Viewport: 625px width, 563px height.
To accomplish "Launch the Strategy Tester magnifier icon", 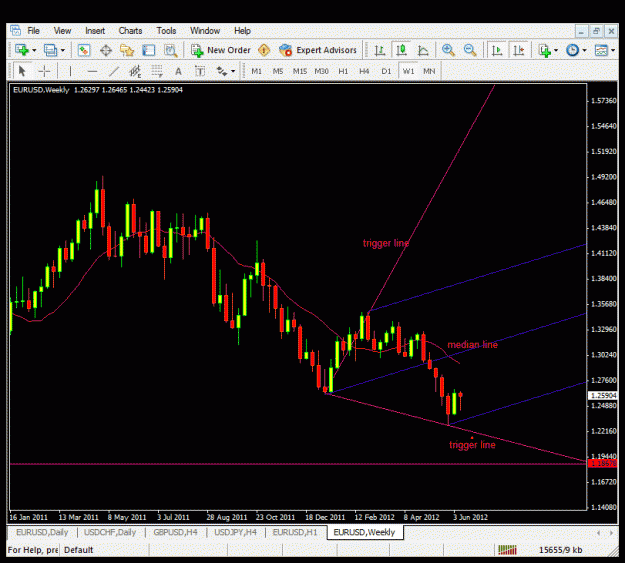I will coord(171,50).
